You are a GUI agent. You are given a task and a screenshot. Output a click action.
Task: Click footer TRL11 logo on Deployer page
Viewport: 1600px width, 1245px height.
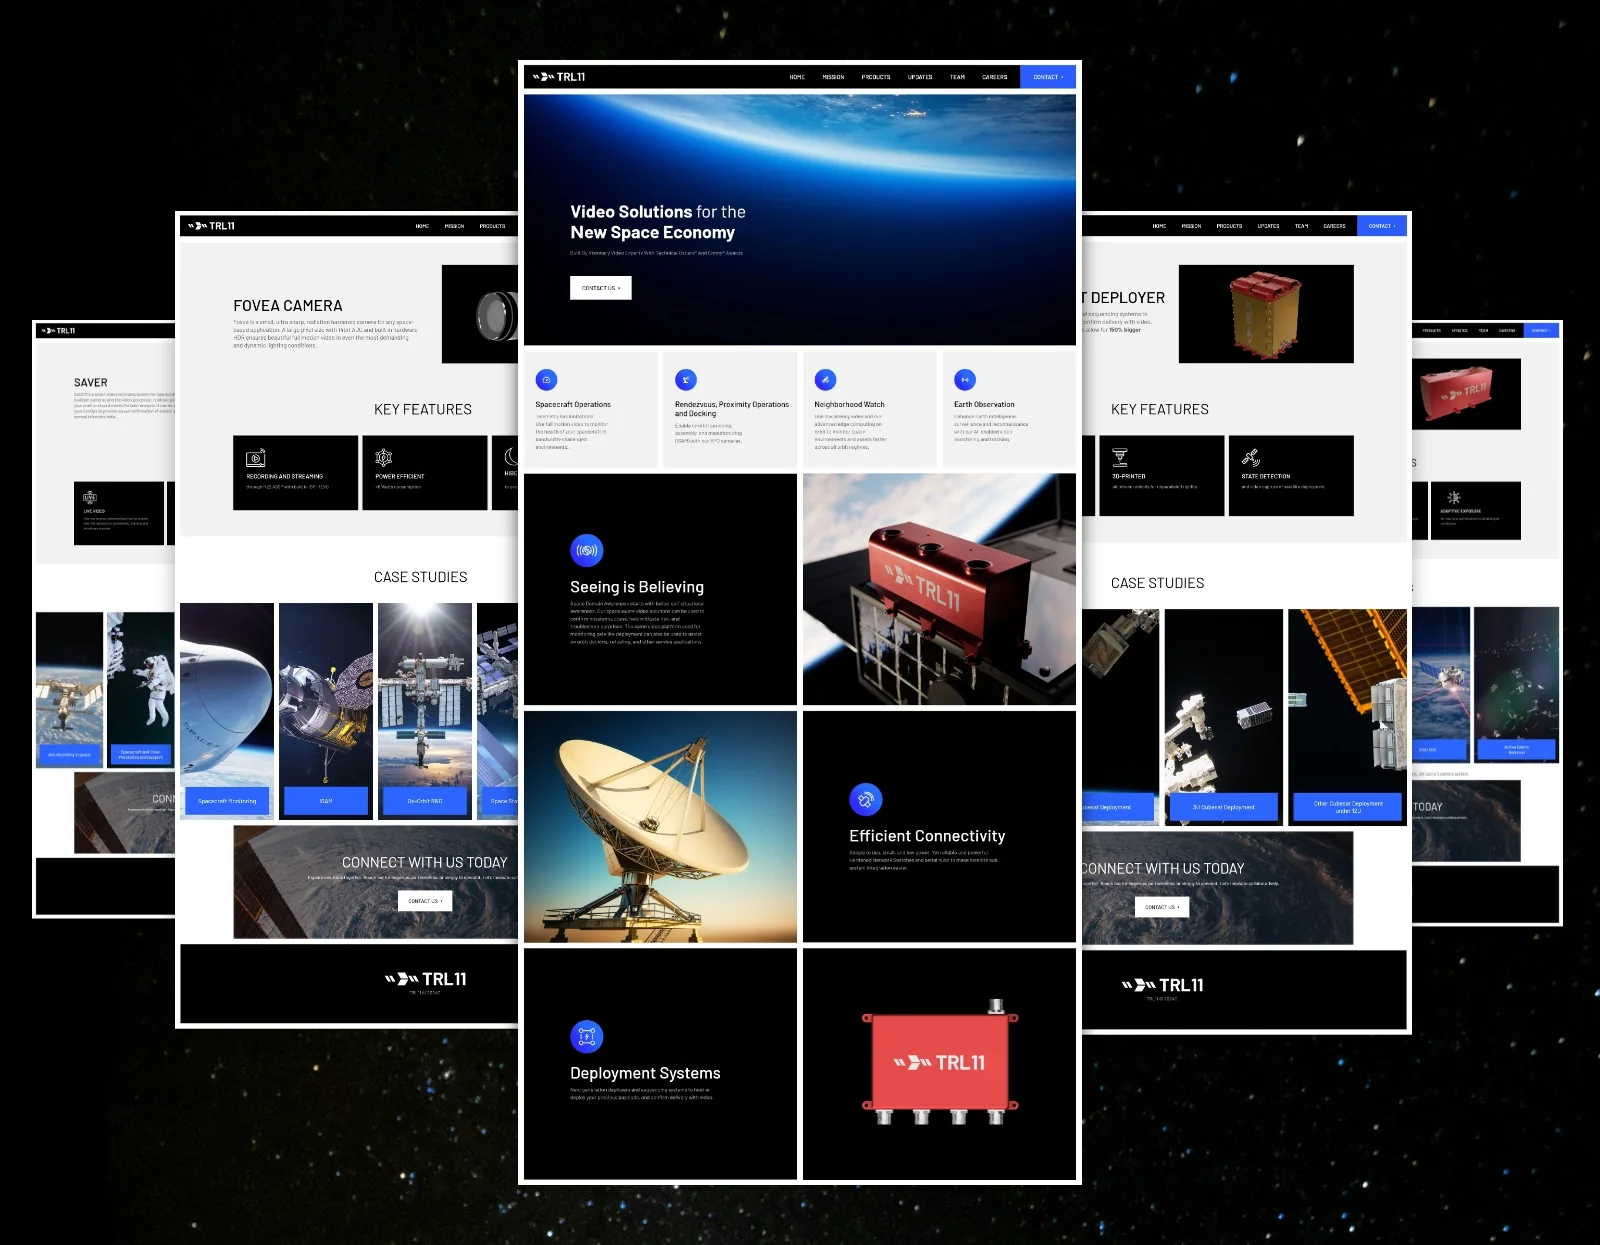(x=1162, y=985)
